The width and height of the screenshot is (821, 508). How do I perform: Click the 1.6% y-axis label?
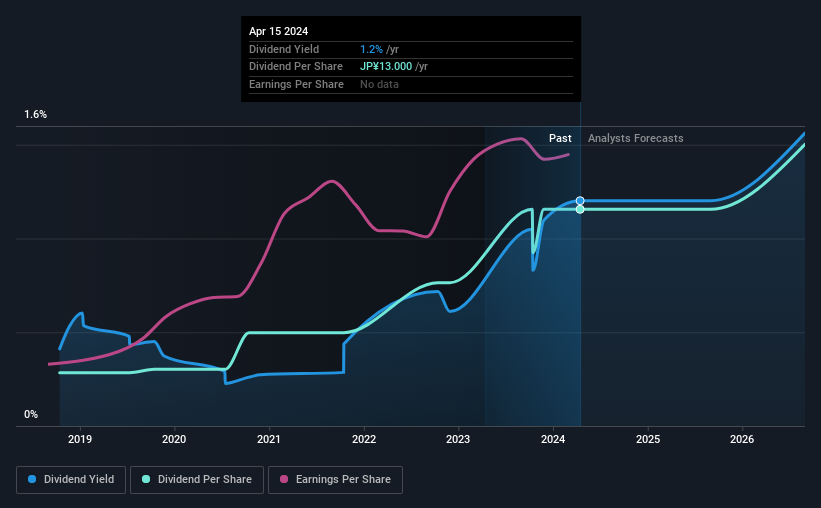pos(36,115)
